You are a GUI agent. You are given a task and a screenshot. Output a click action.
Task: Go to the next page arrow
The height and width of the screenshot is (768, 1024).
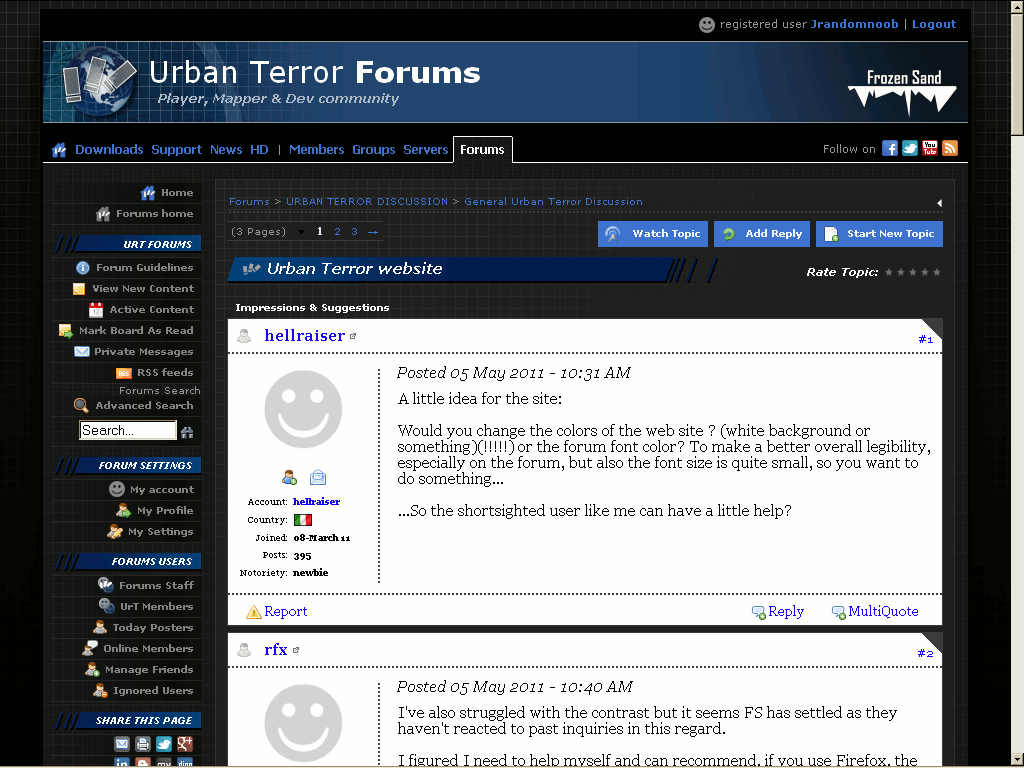point(373,232)
